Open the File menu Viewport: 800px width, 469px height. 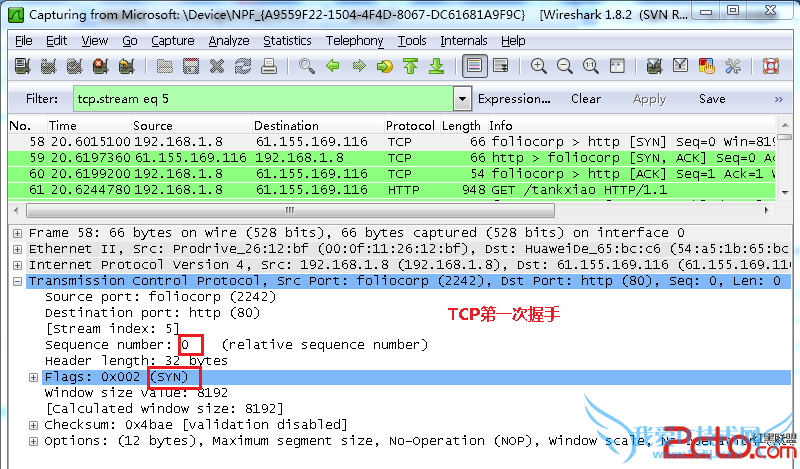point(23,40)
